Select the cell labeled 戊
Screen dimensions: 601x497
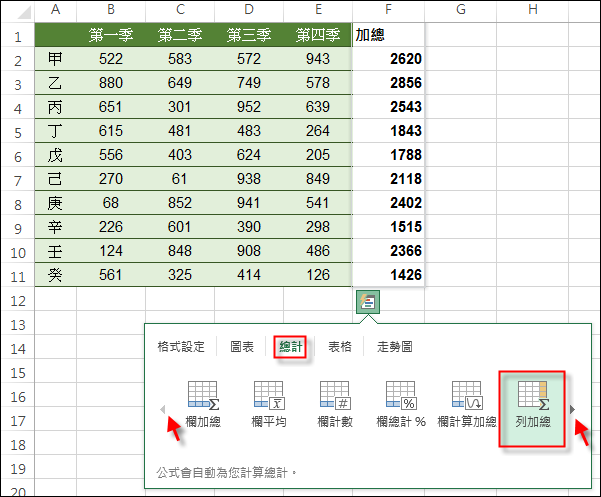(56, 155)
